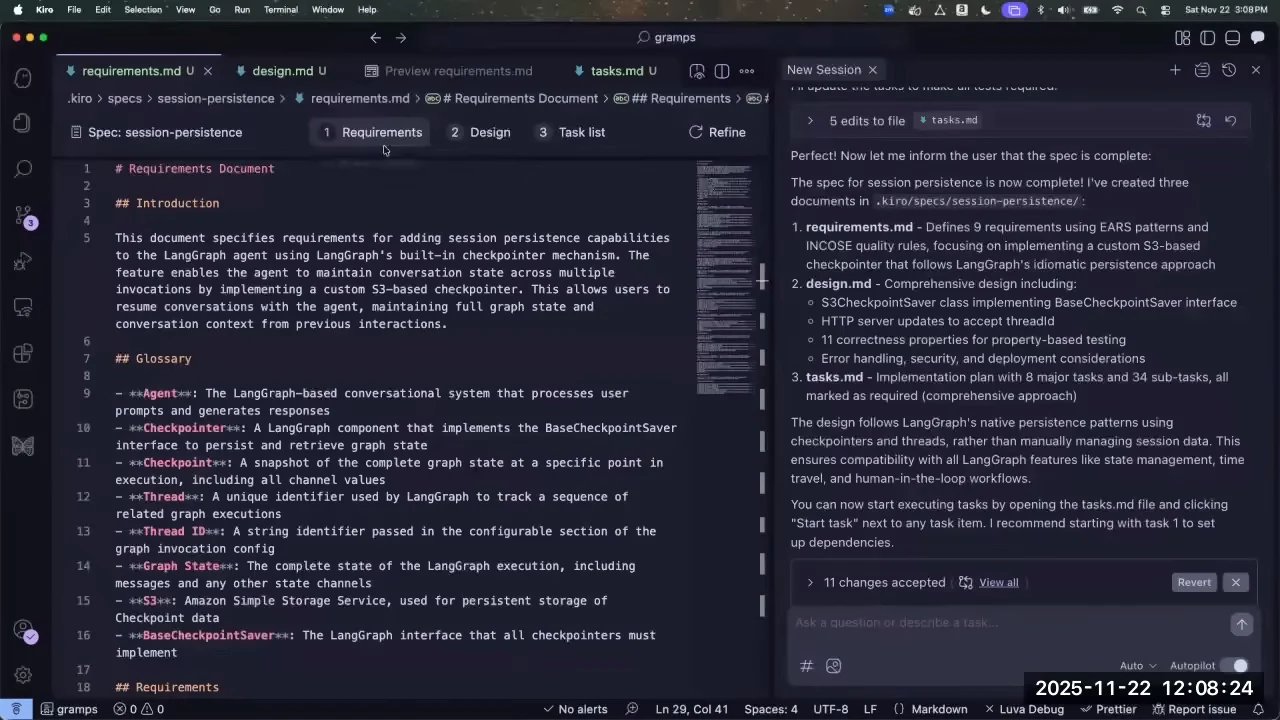Attach an image to the chat
This screenshot has width=1280, height=720.
tap(834, 666)
